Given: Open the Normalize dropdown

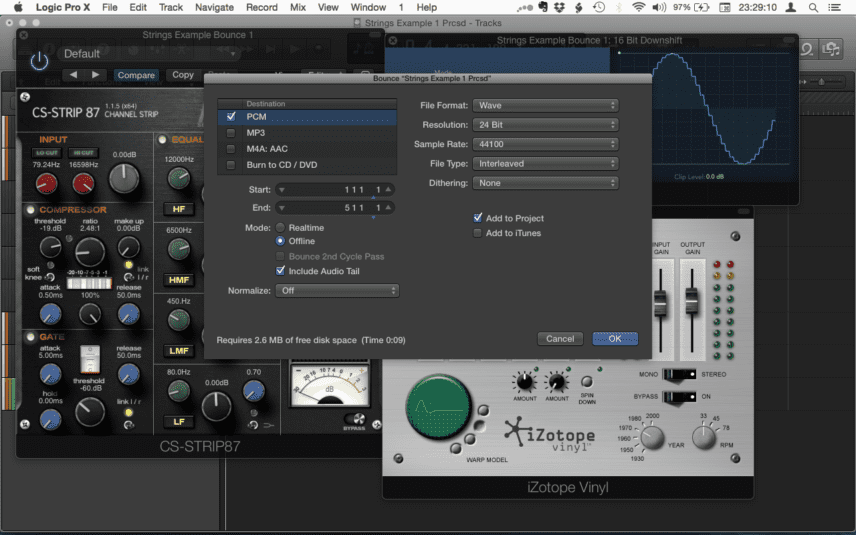Looking at the screenshot, I should pyautogui.click(x=337, y=290).
